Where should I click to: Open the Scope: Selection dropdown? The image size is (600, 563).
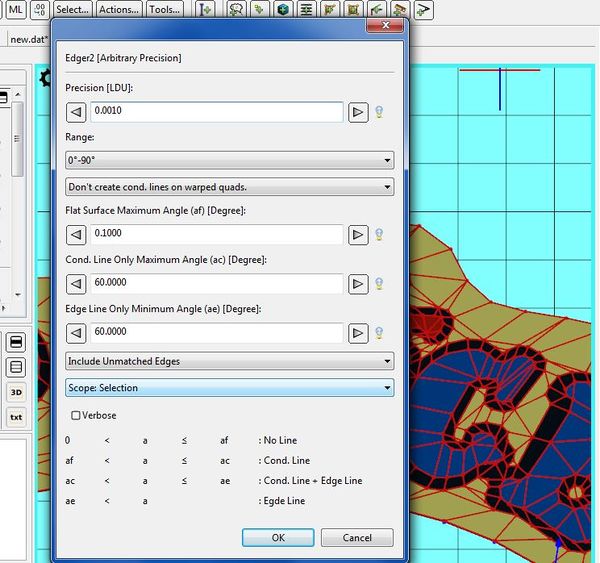pyautogui.click(x=229, y=387)
